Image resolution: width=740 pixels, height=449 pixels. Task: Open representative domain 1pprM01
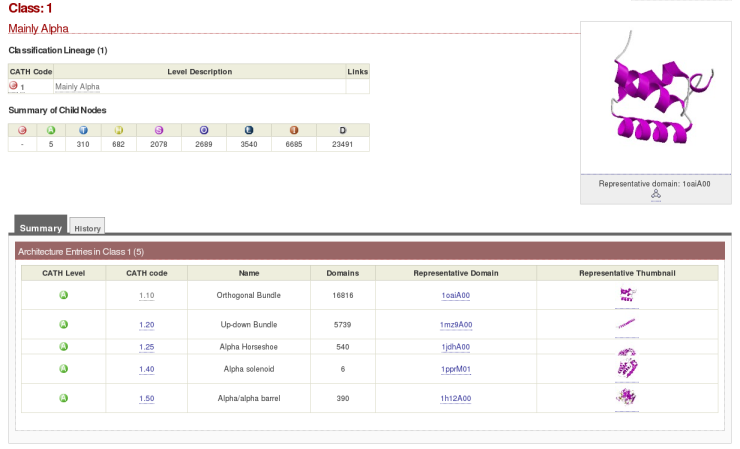[x=455, y=369]
